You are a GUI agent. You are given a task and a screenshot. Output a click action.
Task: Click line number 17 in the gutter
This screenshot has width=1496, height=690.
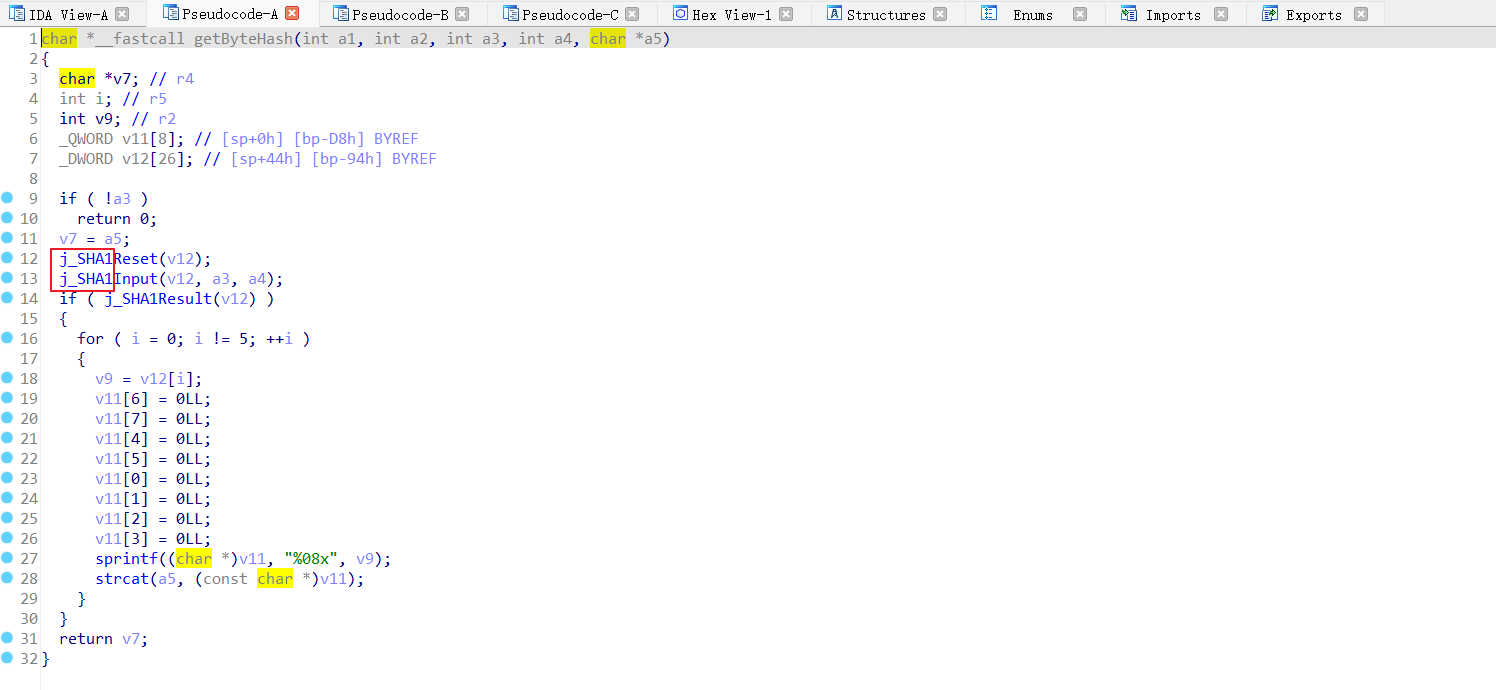coord(29,359)
